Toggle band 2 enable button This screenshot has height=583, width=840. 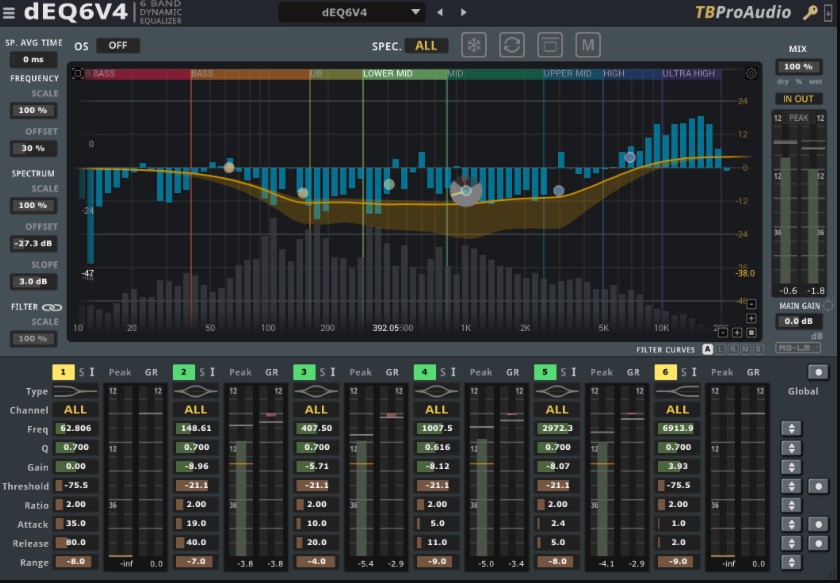coord(184,372)
